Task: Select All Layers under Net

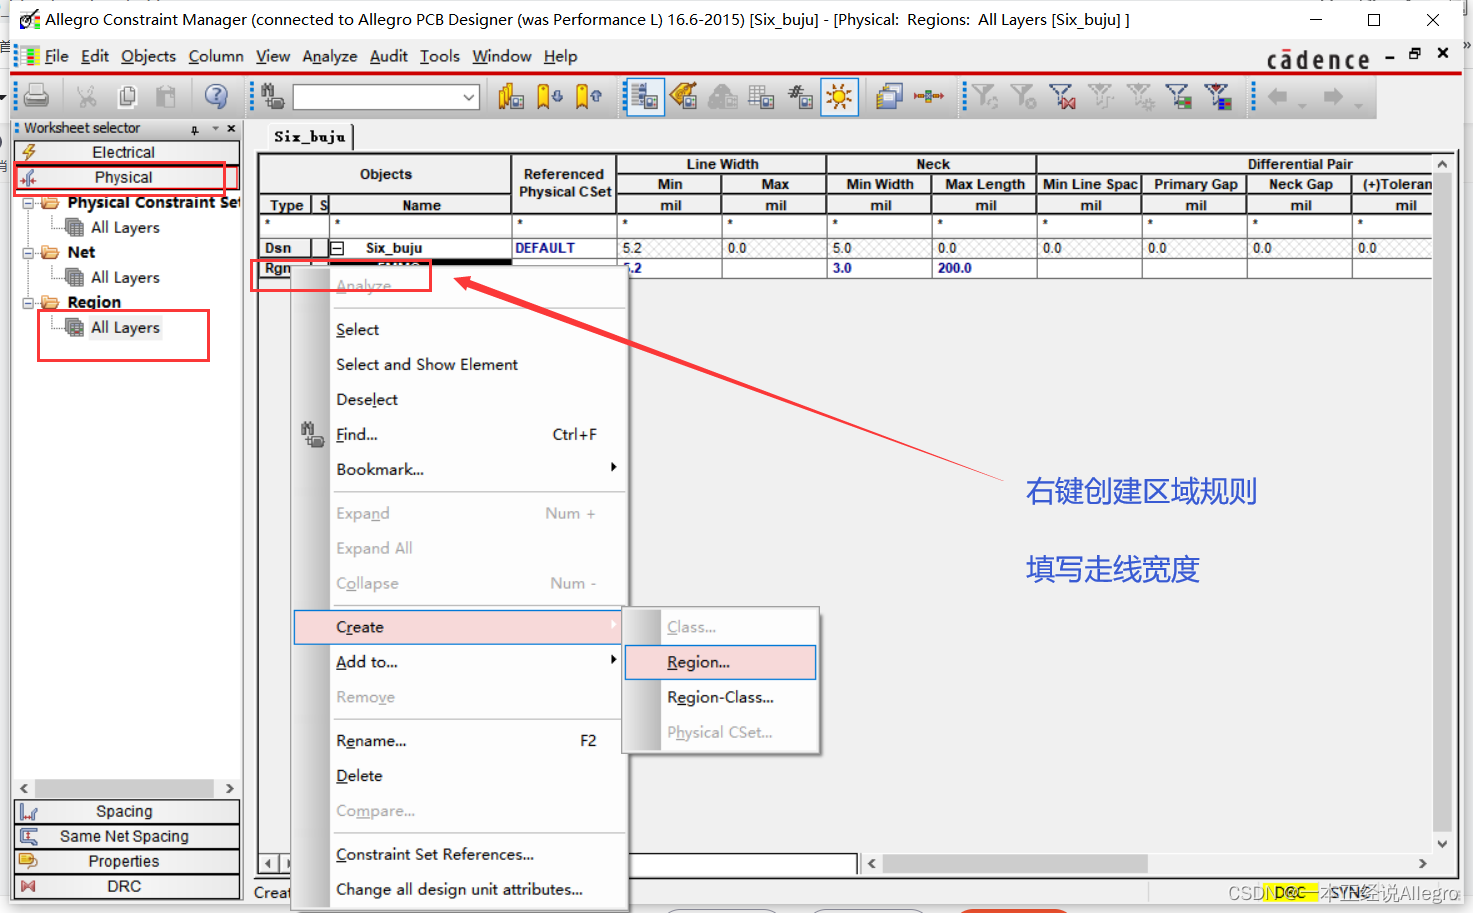Action: click(125, 277)
